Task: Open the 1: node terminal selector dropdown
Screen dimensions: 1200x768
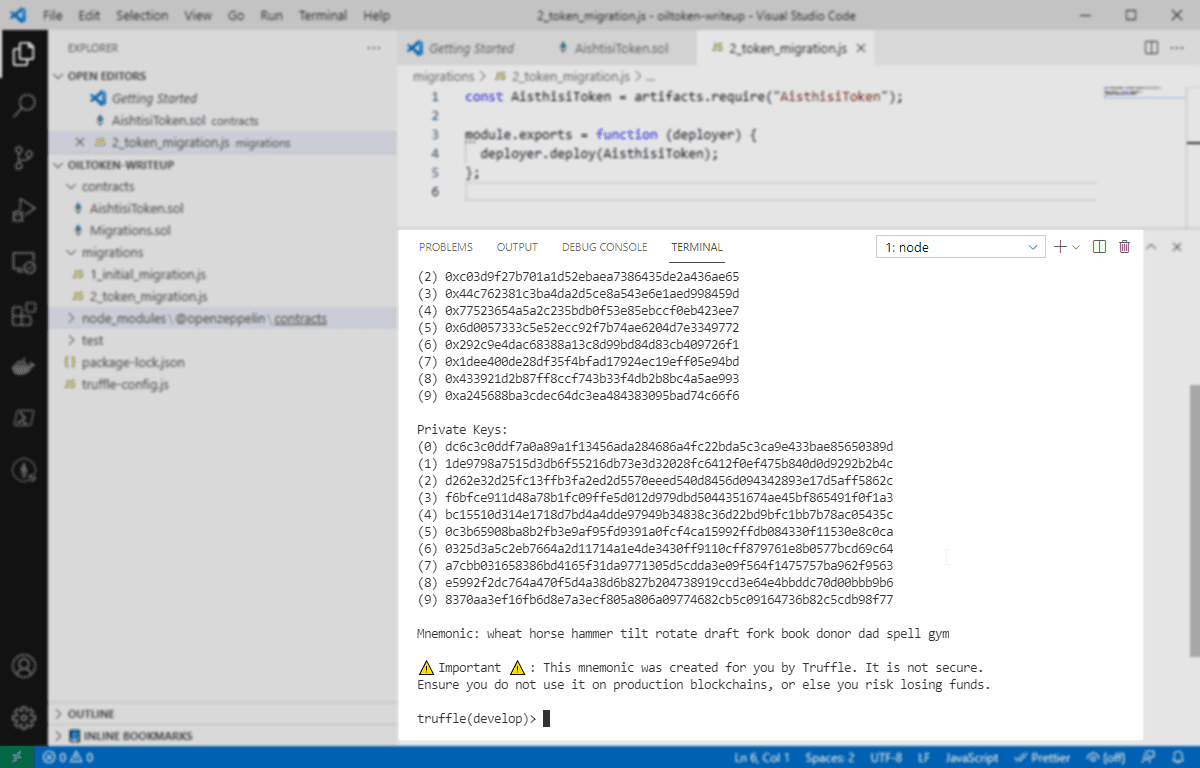Action: click(960, 247)
